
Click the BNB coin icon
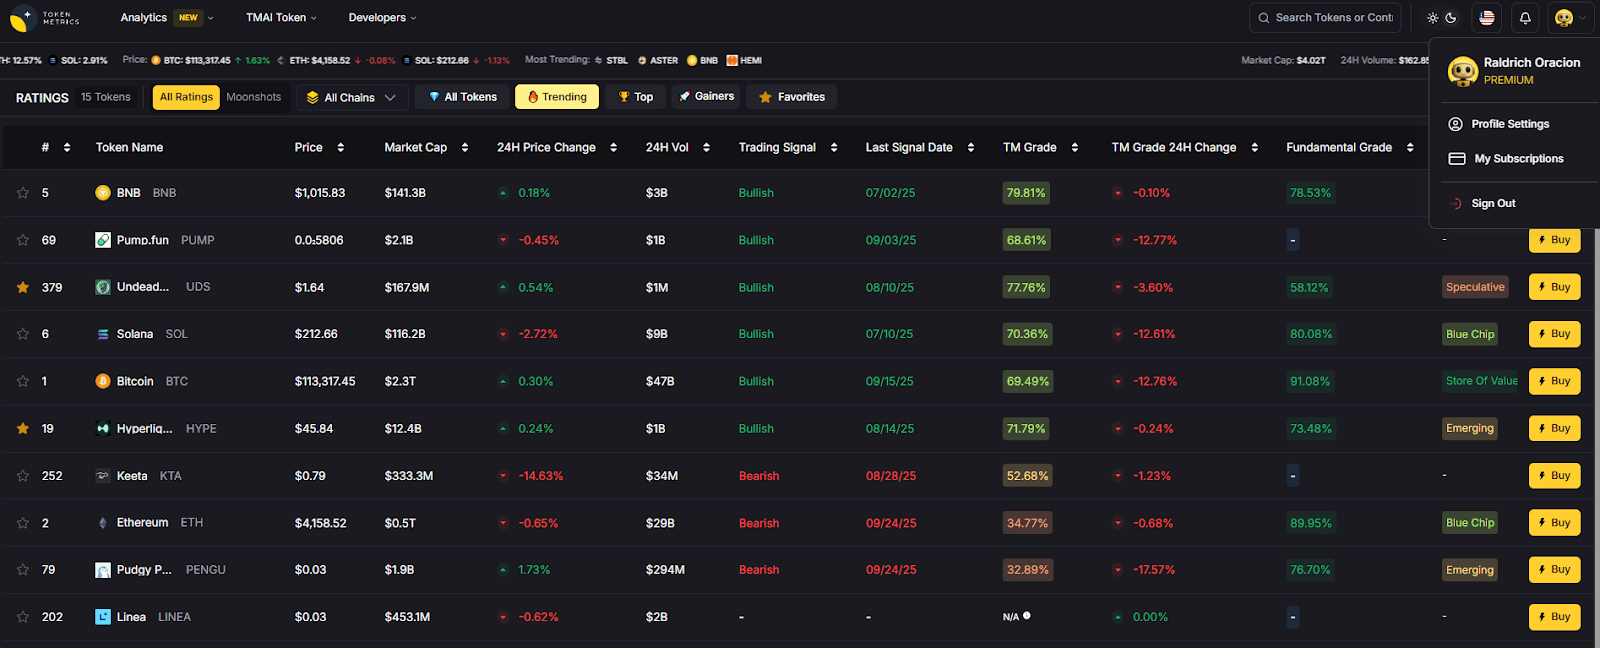point(103,193)
